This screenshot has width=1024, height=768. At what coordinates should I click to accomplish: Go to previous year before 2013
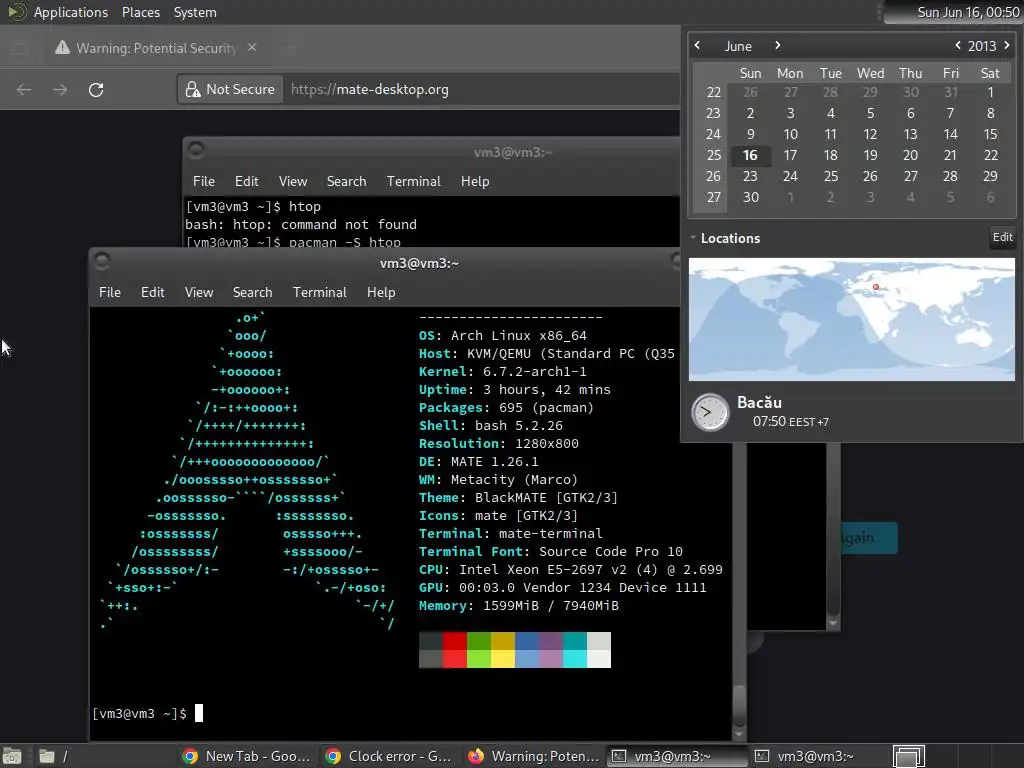click(957, 46)
